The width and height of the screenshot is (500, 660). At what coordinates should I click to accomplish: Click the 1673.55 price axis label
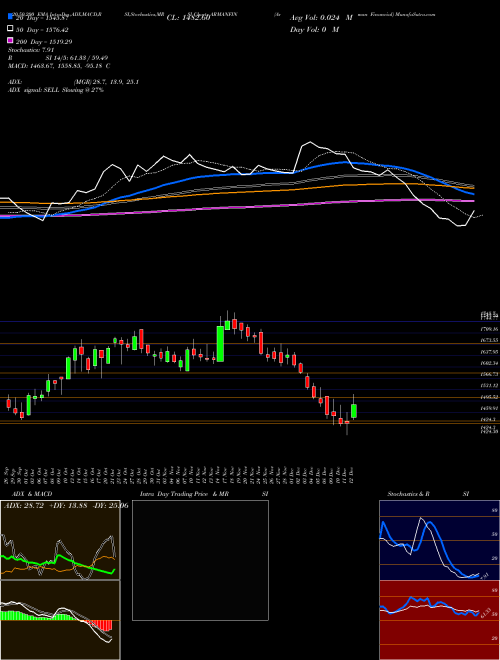(490, 340)
